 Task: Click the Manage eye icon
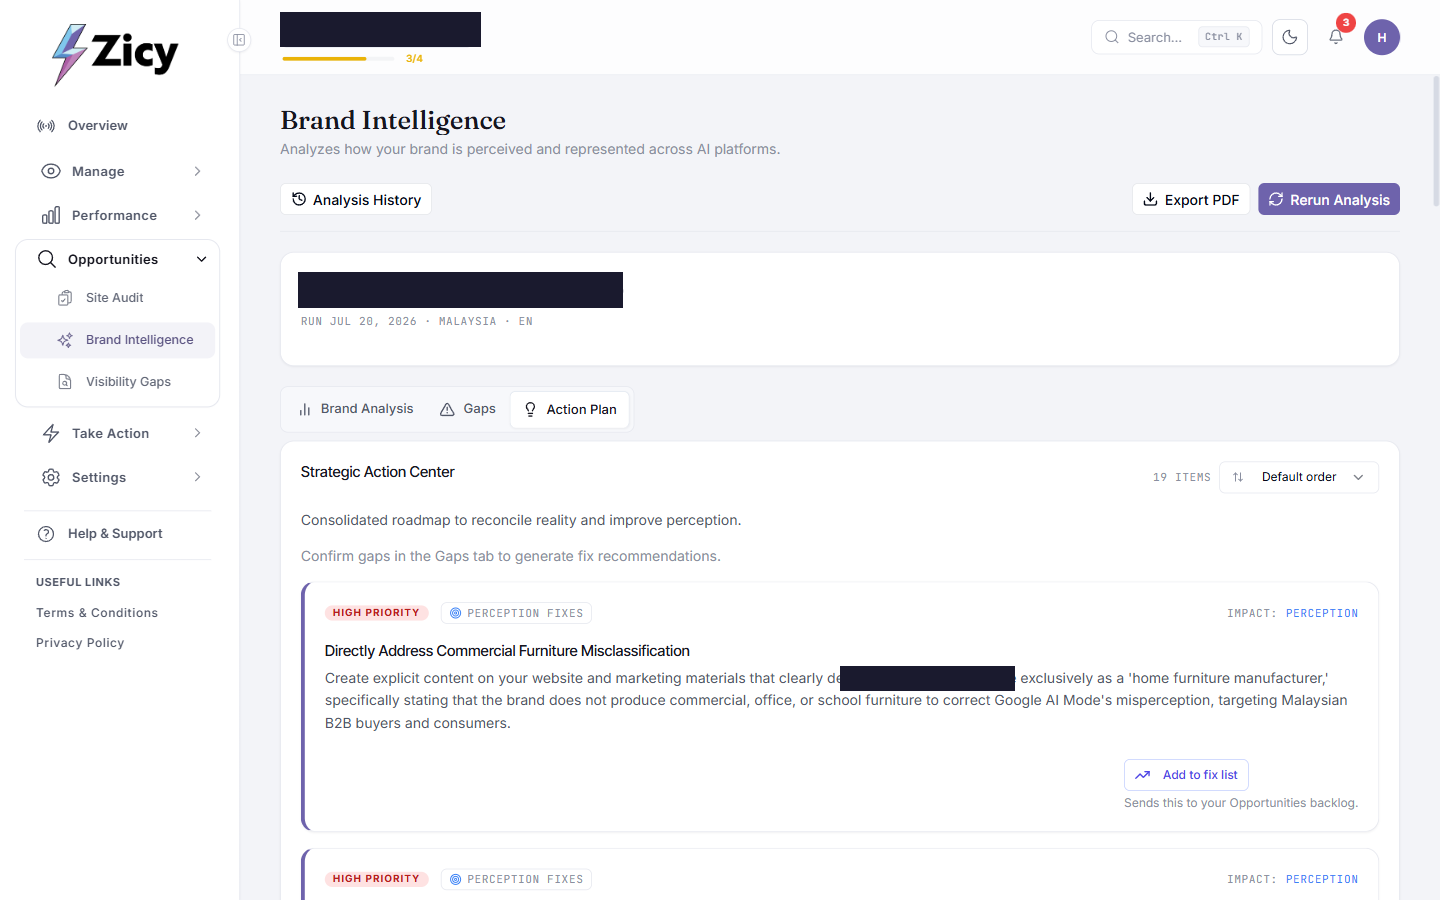51,171
